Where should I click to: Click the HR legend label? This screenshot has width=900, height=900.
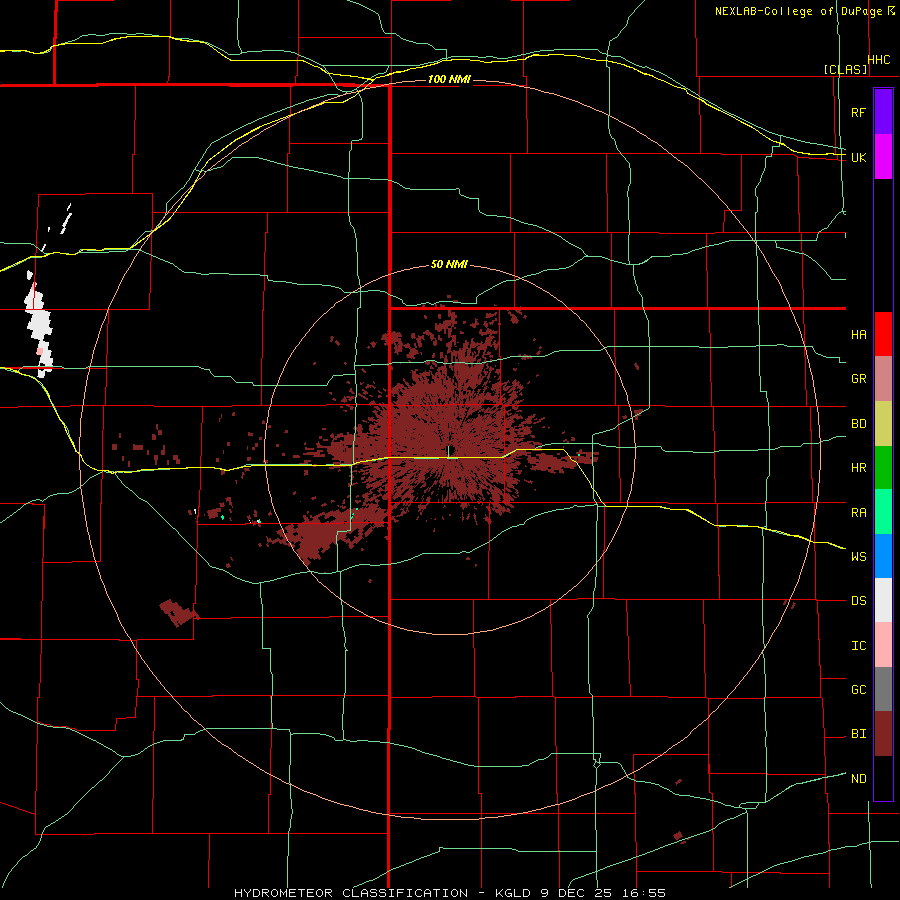click(858, 468)
